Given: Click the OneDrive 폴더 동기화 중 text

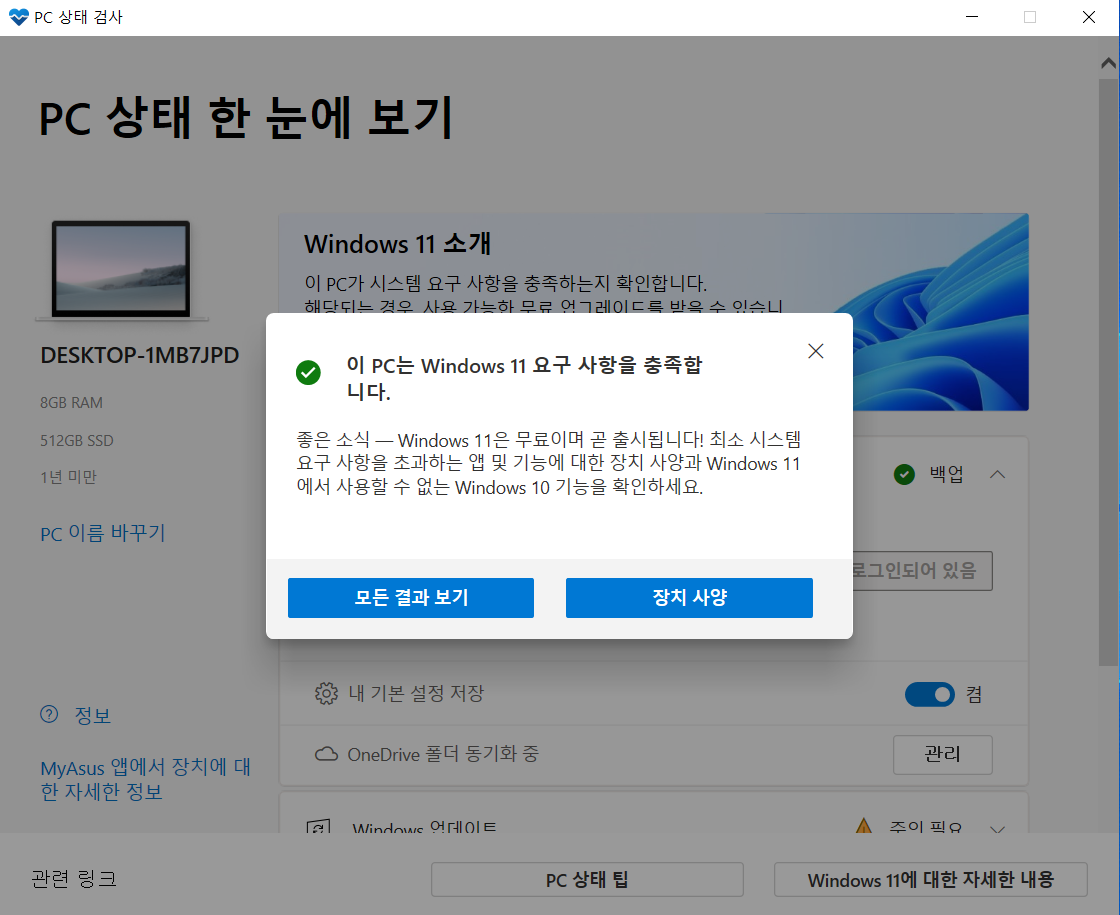Looking at the screenshot, I should click(x=443, y=754).
